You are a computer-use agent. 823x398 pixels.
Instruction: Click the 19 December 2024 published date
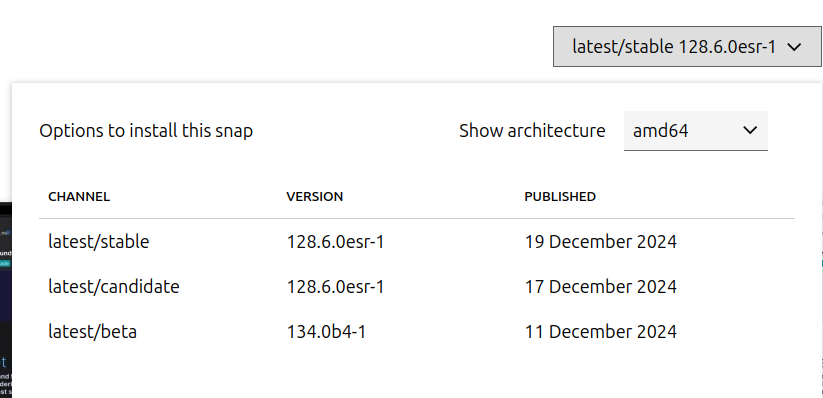[601, 242]
